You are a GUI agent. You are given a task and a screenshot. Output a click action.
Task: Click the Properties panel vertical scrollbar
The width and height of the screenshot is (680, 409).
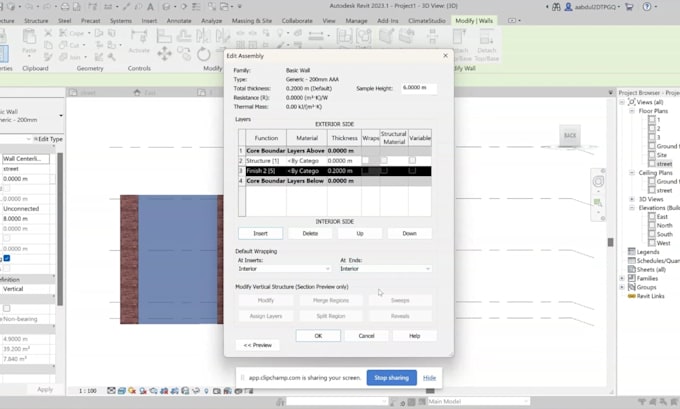60,229
